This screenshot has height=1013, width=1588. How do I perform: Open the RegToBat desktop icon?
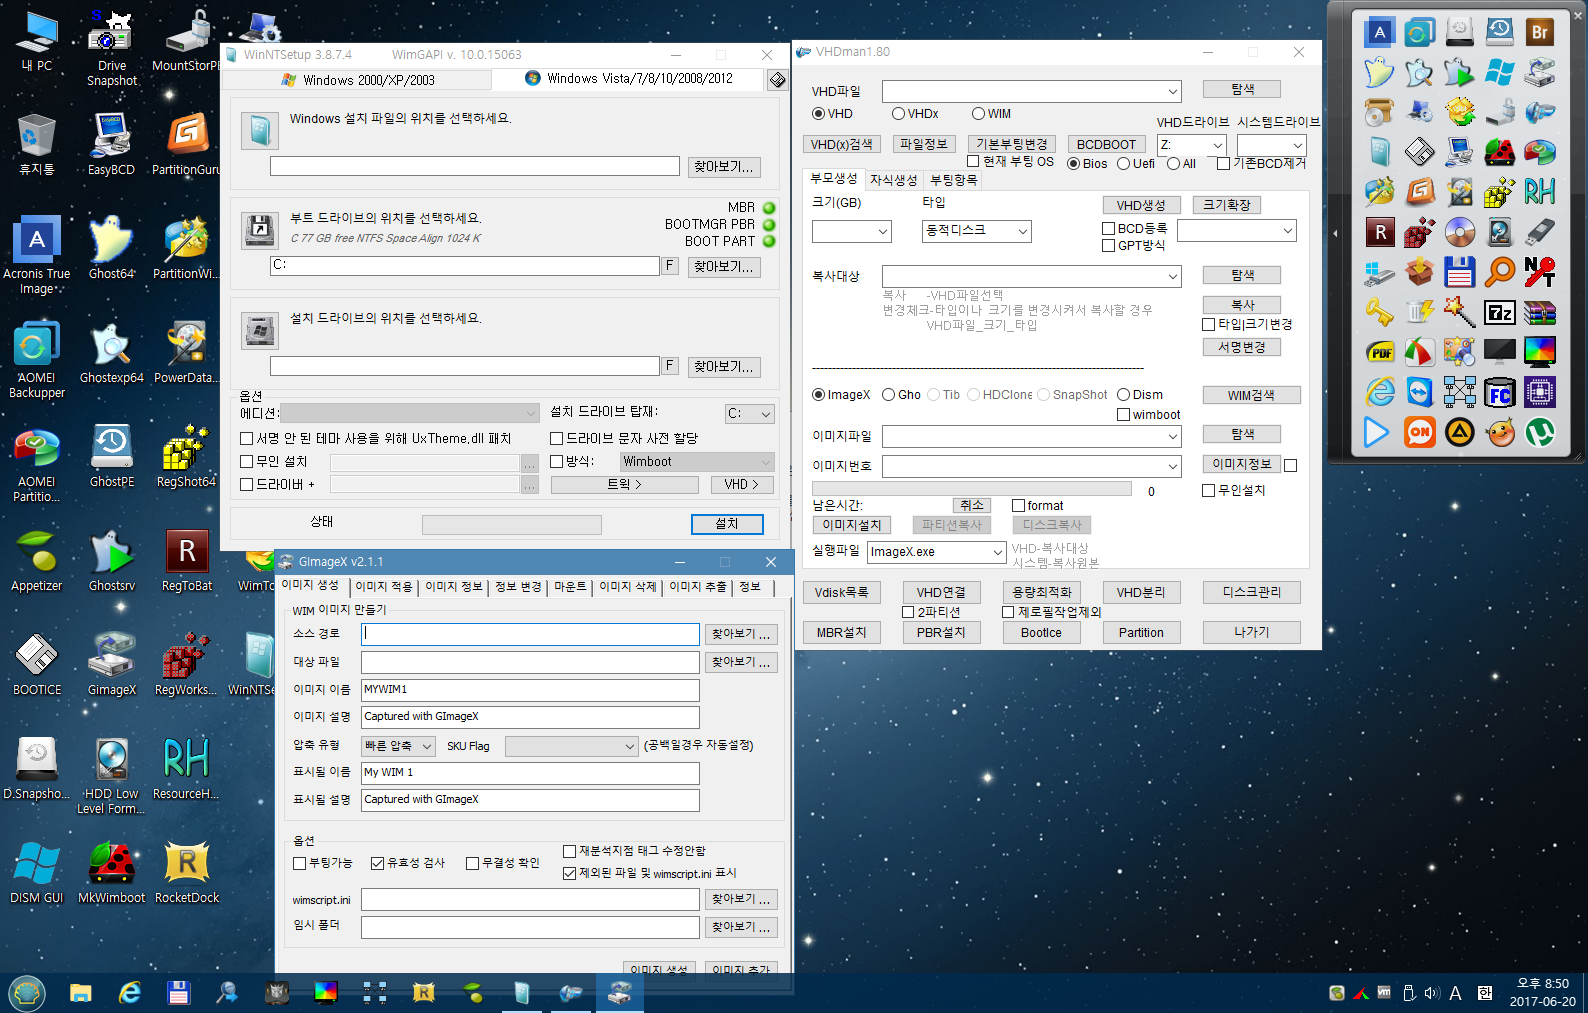(x=186, y=560)
